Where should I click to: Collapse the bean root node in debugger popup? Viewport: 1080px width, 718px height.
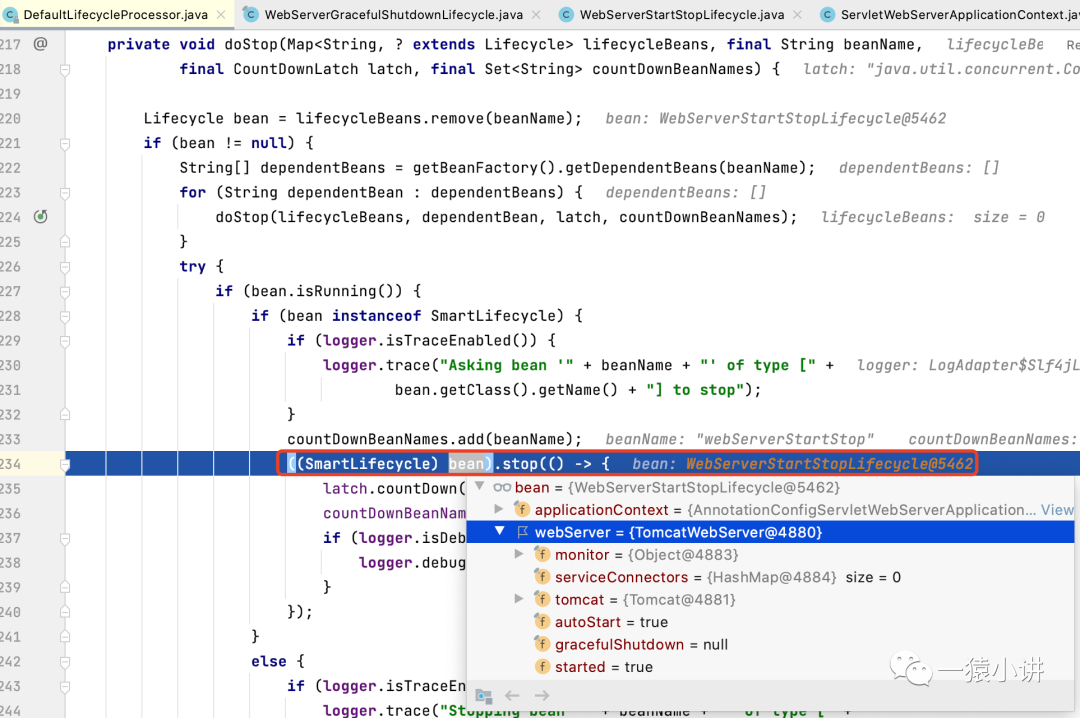point(480,487)
